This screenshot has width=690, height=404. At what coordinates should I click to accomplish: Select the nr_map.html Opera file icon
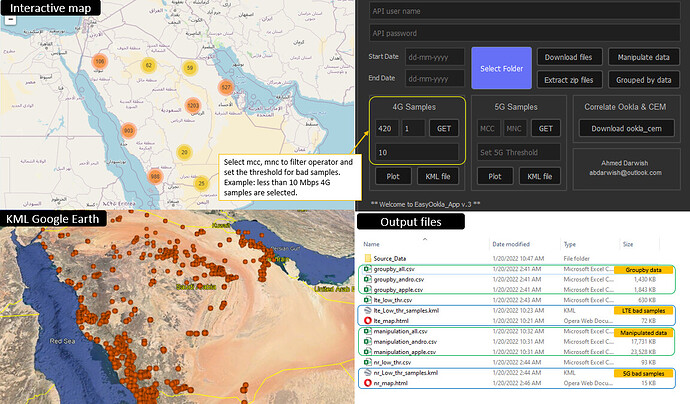click(x=368, y=383)
